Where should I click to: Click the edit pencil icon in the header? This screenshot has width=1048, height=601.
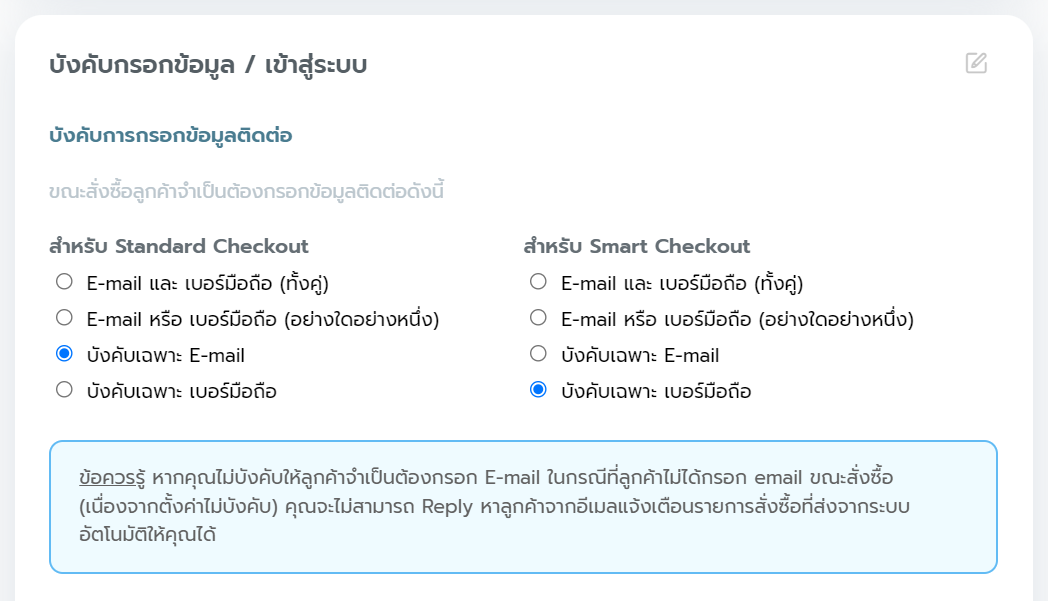tap(976, 64)
